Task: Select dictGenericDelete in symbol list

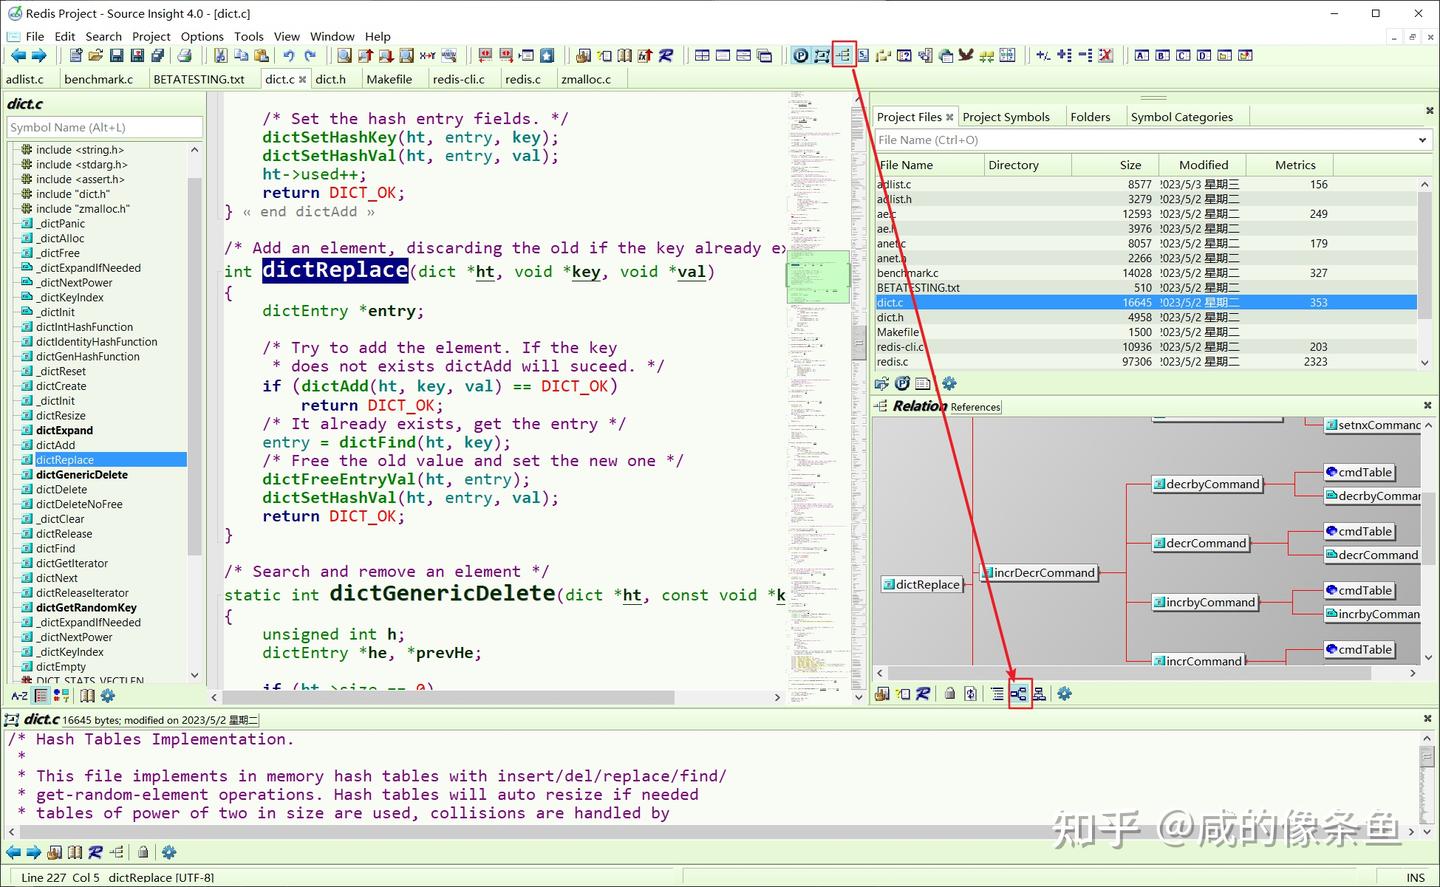Action: click(81, 475)
